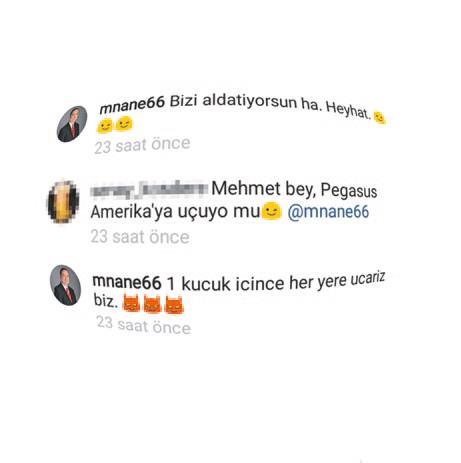Click the last orange cat emoji

pos(174,305)
